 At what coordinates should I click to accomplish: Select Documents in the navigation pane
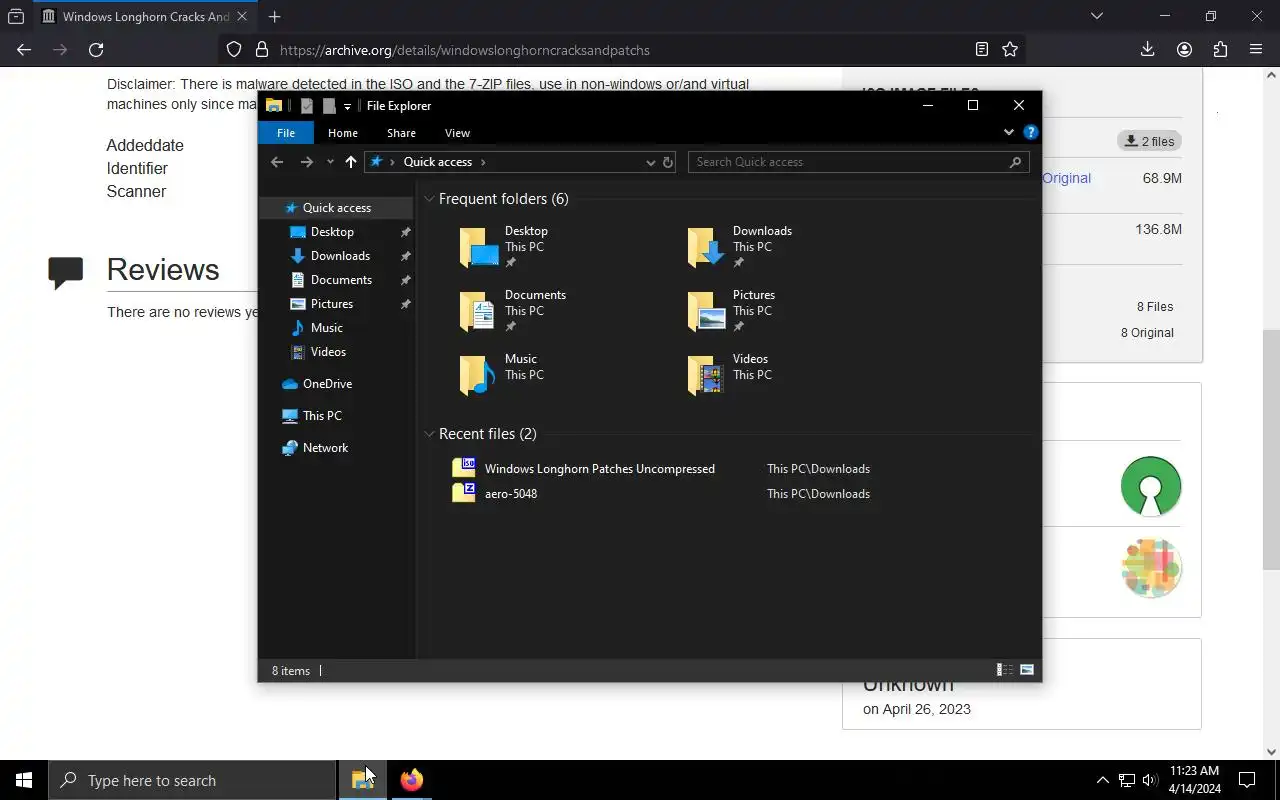click(341, 280)
